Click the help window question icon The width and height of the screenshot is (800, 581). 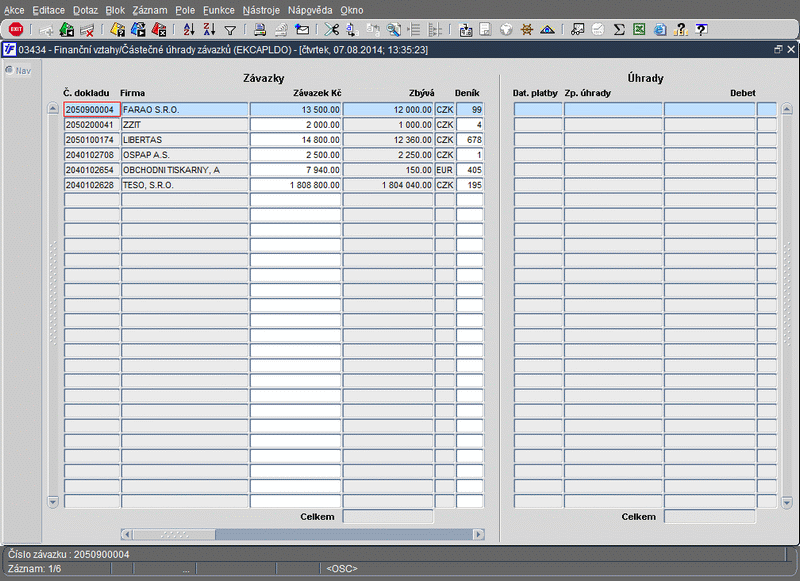coord(702,30)
